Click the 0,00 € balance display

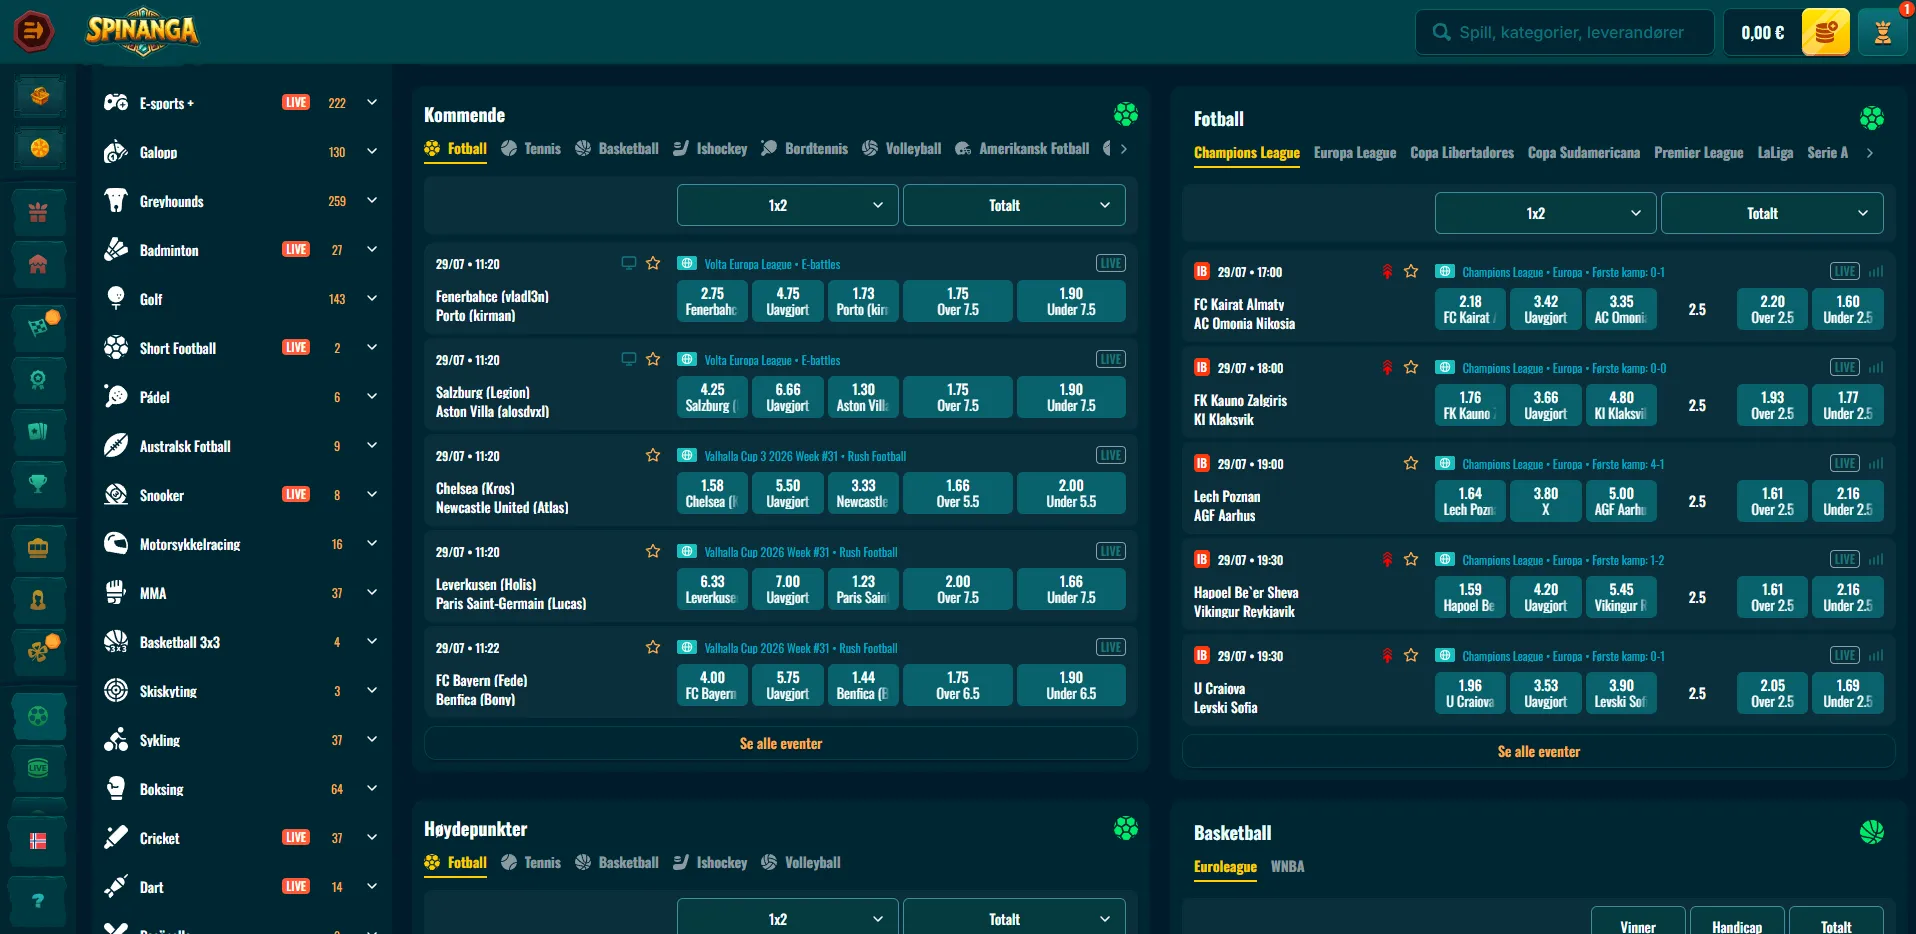coord(1762,33)
